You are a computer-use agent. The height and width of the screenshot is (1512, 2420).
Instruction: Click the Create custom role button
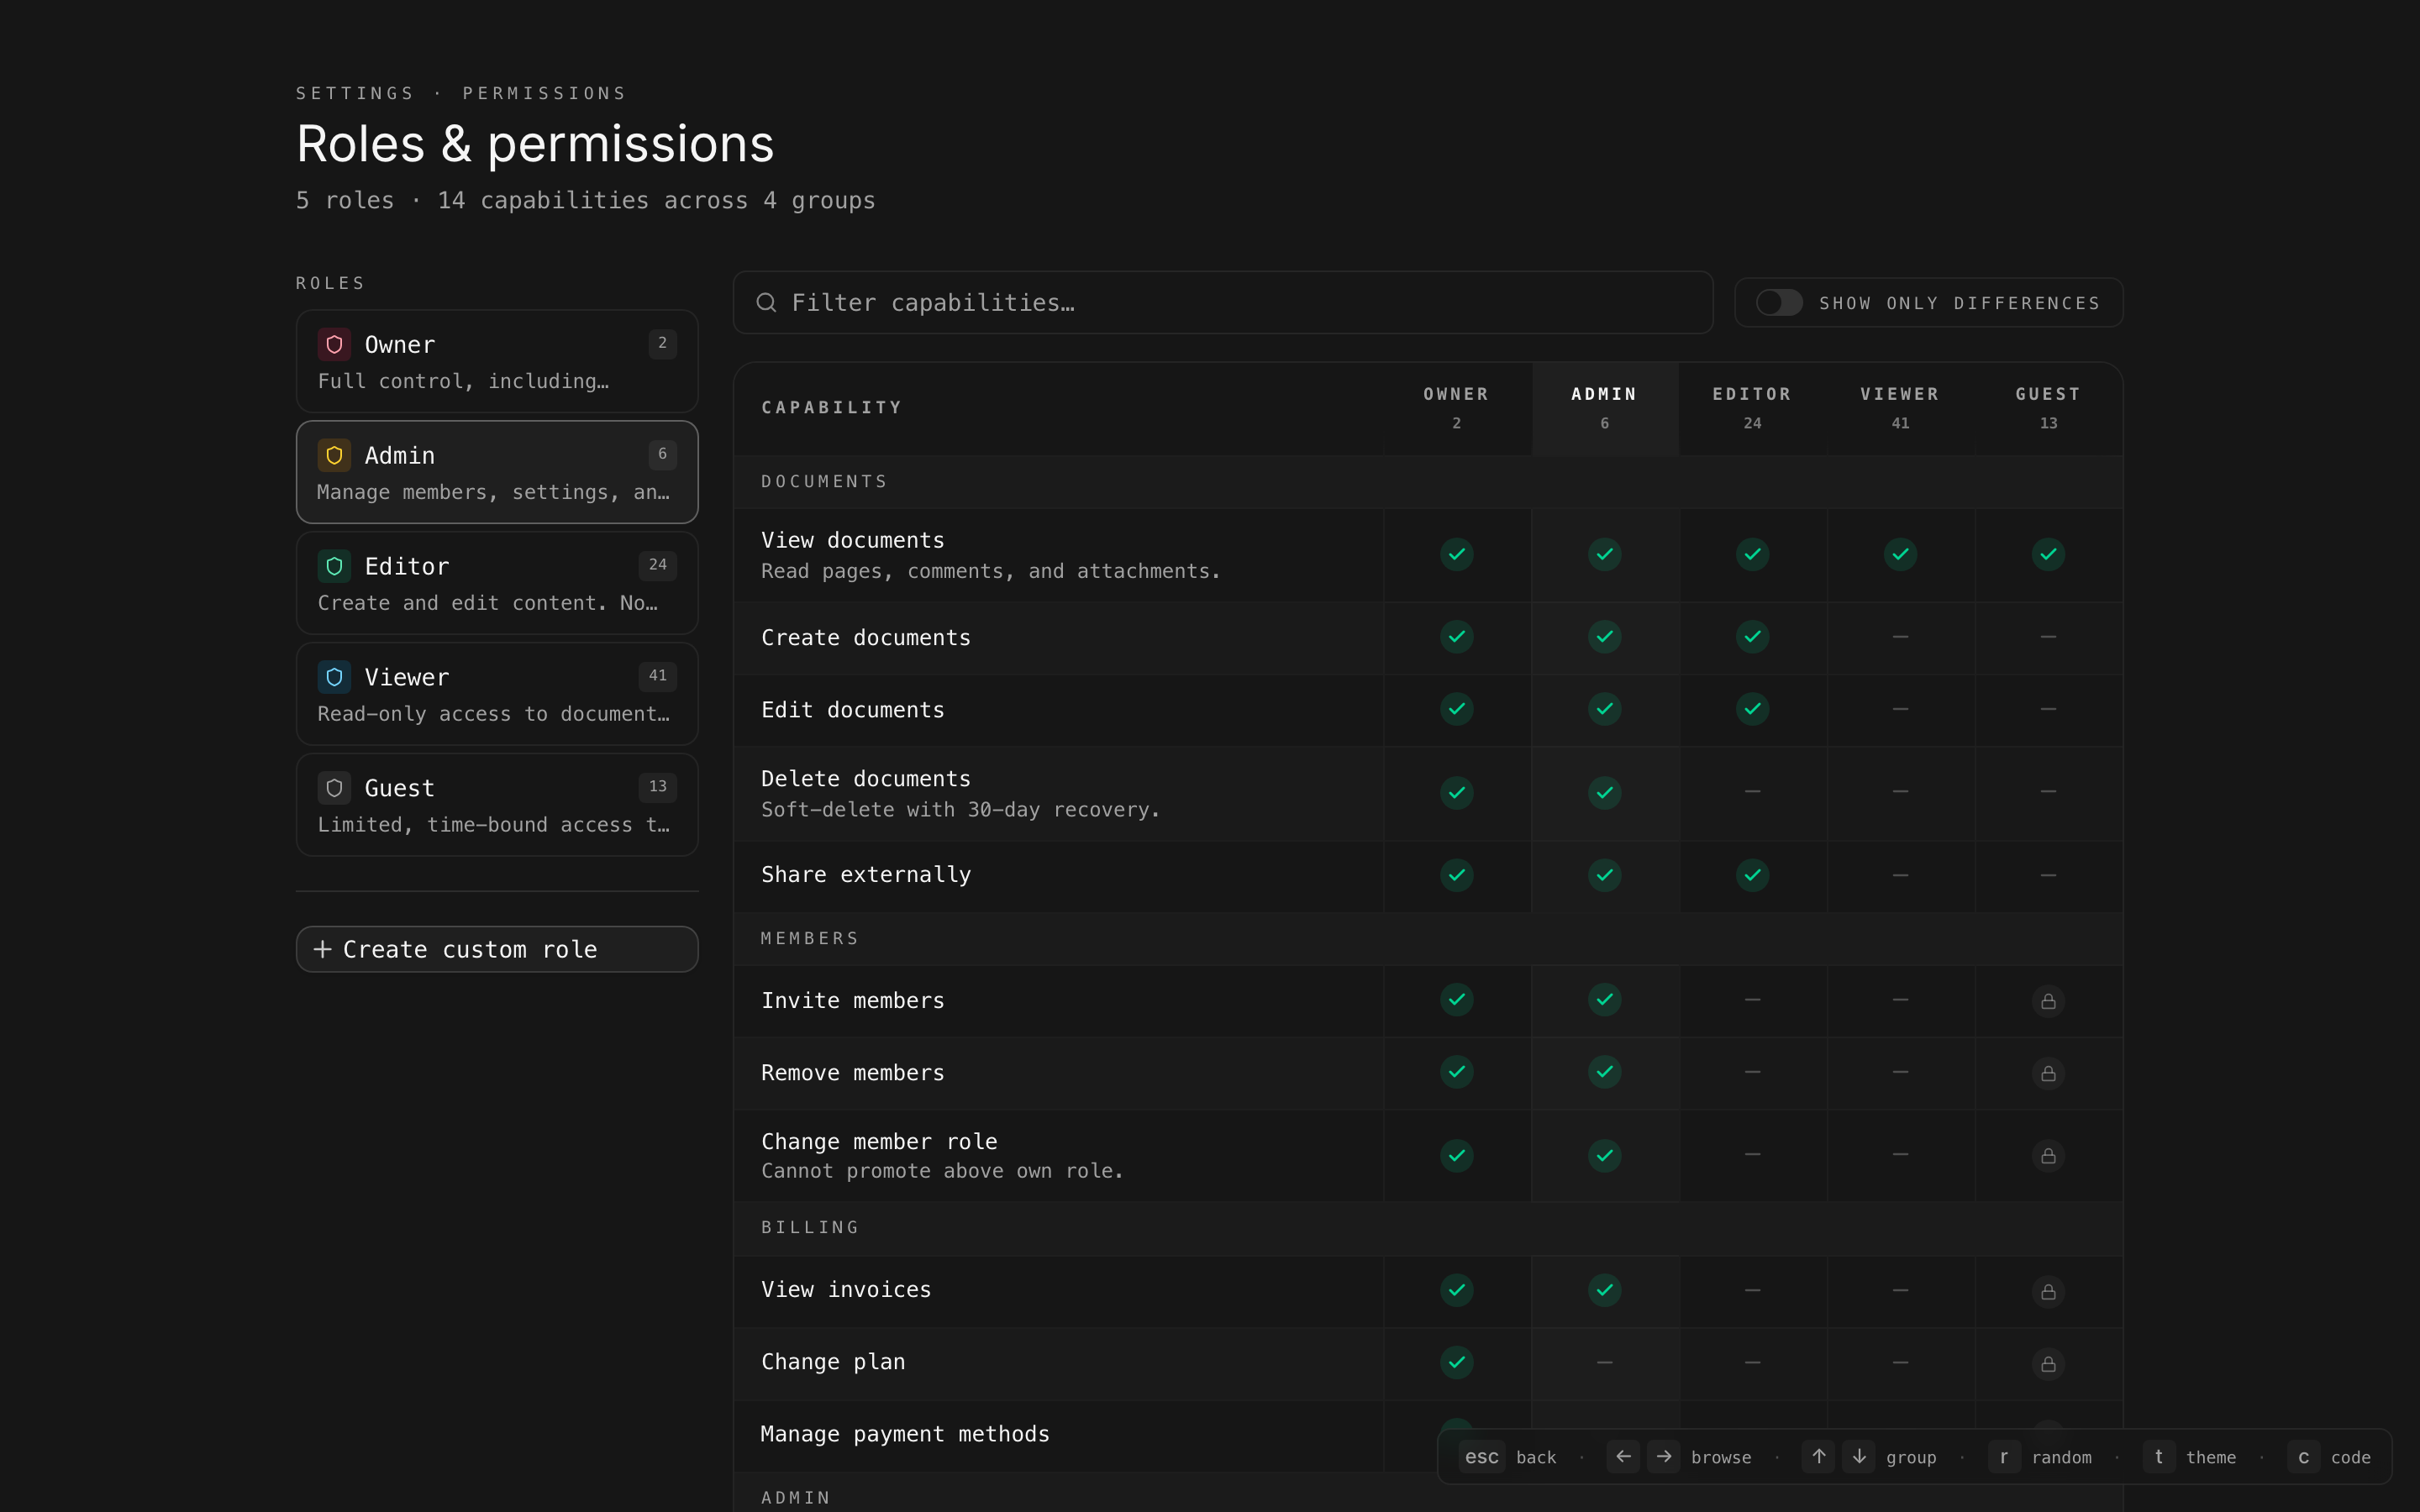click(497, 949)
